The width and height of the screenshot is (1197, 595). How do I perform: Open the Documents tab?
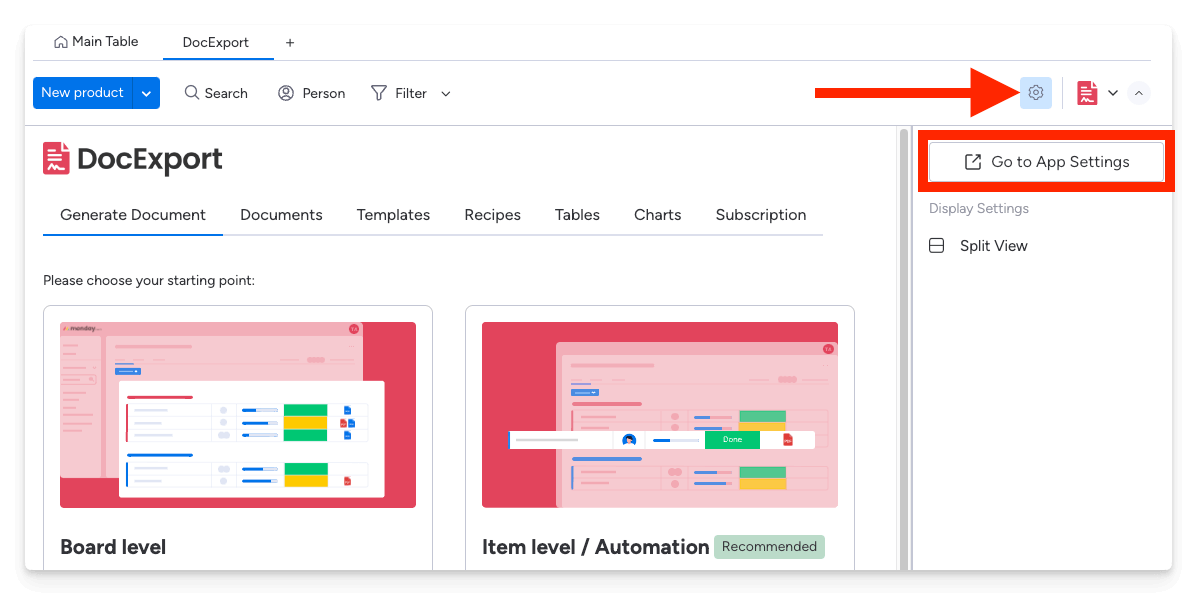click(281, 215)
